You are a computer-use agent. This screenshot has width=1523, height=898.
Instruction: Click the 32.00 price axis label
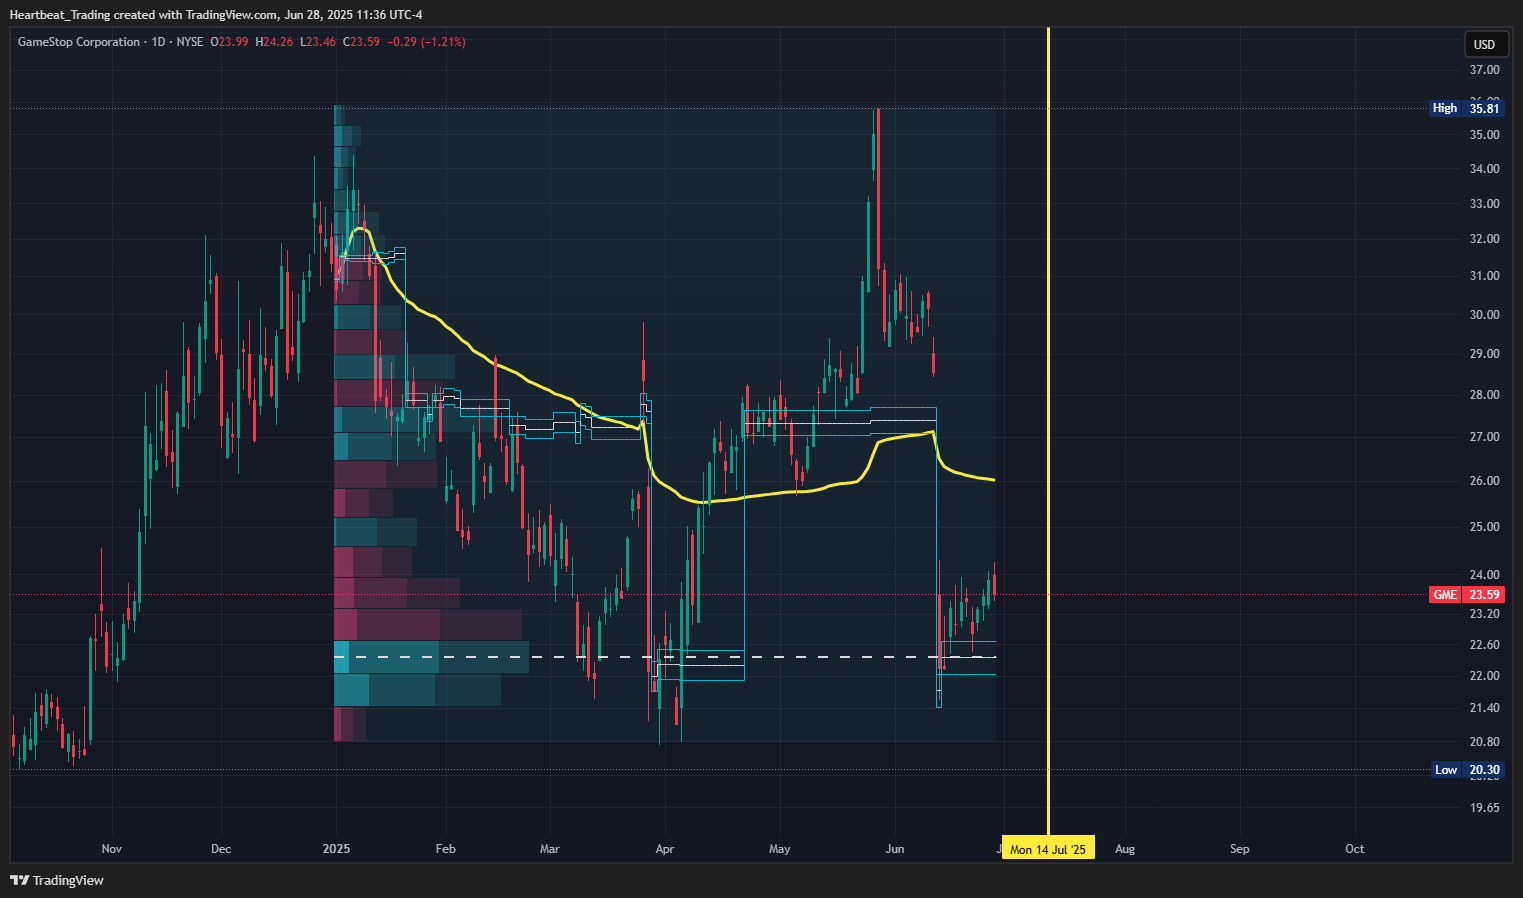(x=1484, y=239)
